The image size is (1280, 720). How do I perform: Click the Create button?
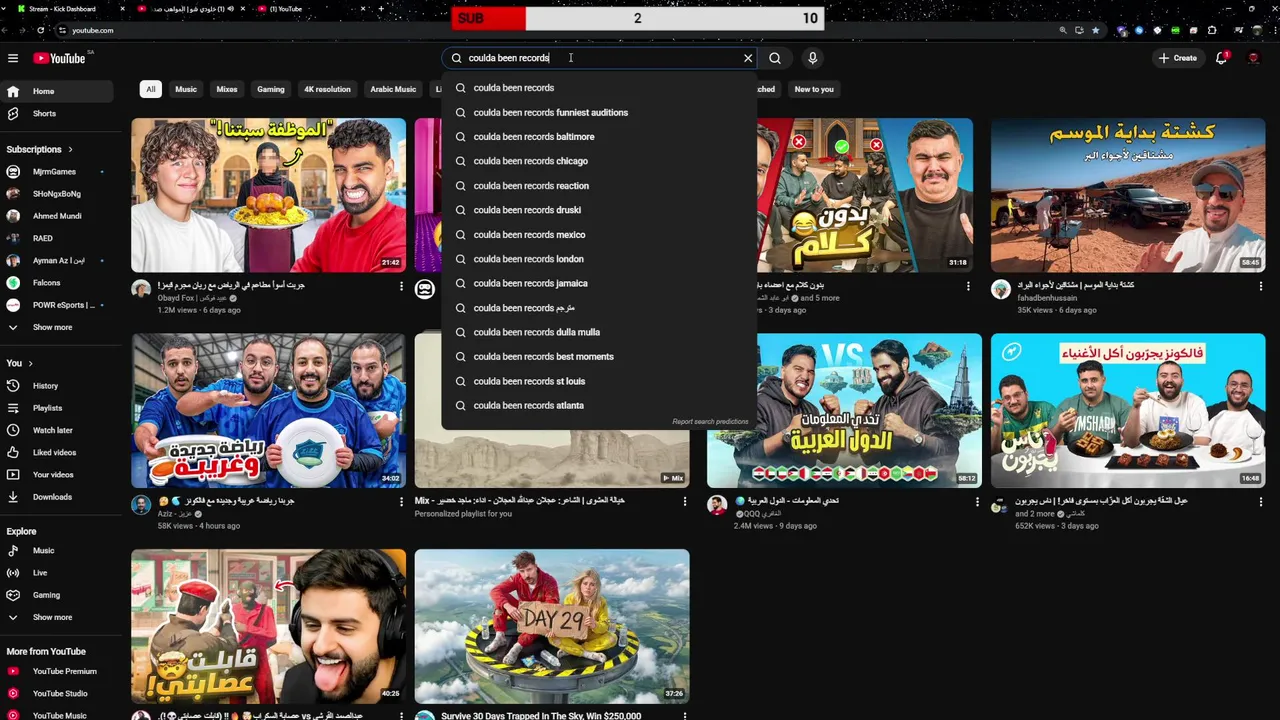[x=1178, y=58]
